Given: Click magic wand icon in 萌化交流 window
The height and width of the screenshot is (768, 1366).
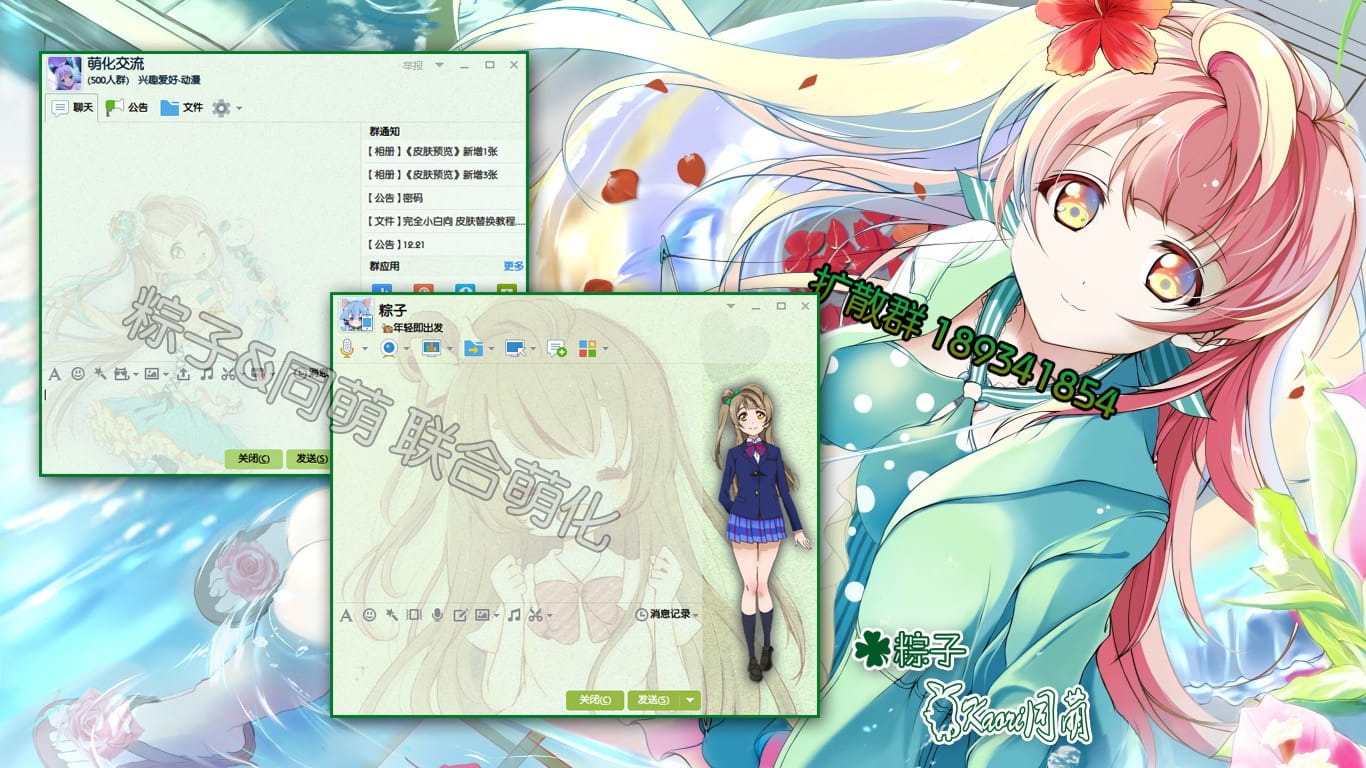Looking at the screenshot, I should 100,374.
